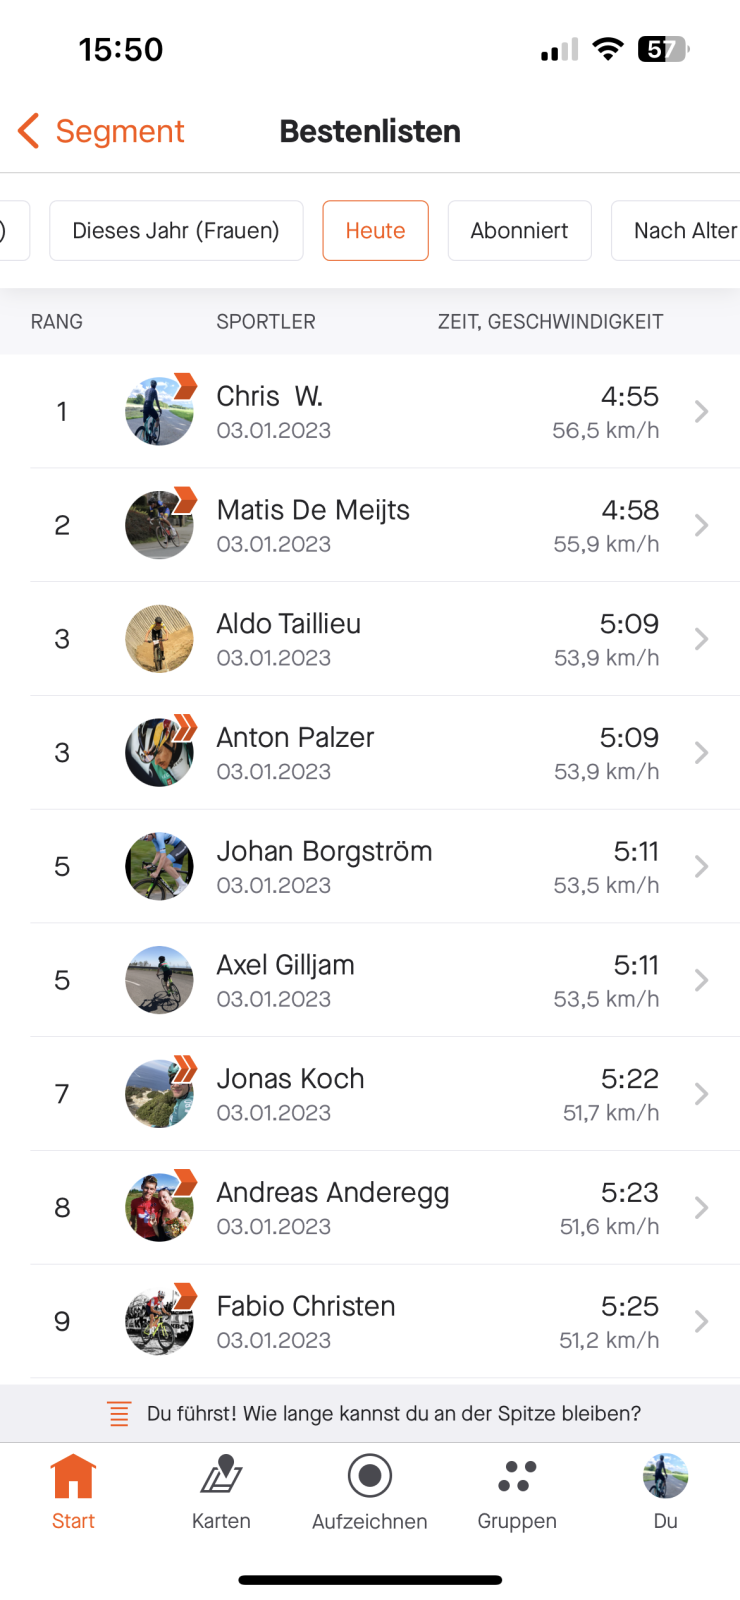Expand Johan Borgström's result chevron
Screen dimensions: 740x1600
(x=701, y=867)
